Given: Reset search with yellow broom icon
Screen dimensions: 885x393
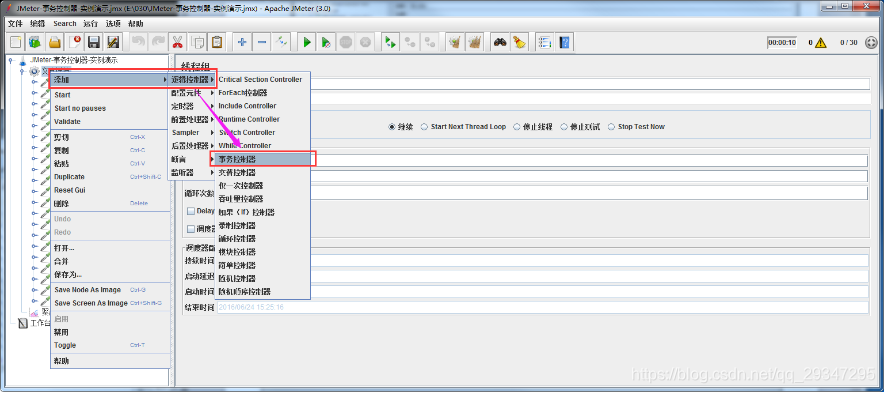Looking at the screenshot, I should click(519, 42).
